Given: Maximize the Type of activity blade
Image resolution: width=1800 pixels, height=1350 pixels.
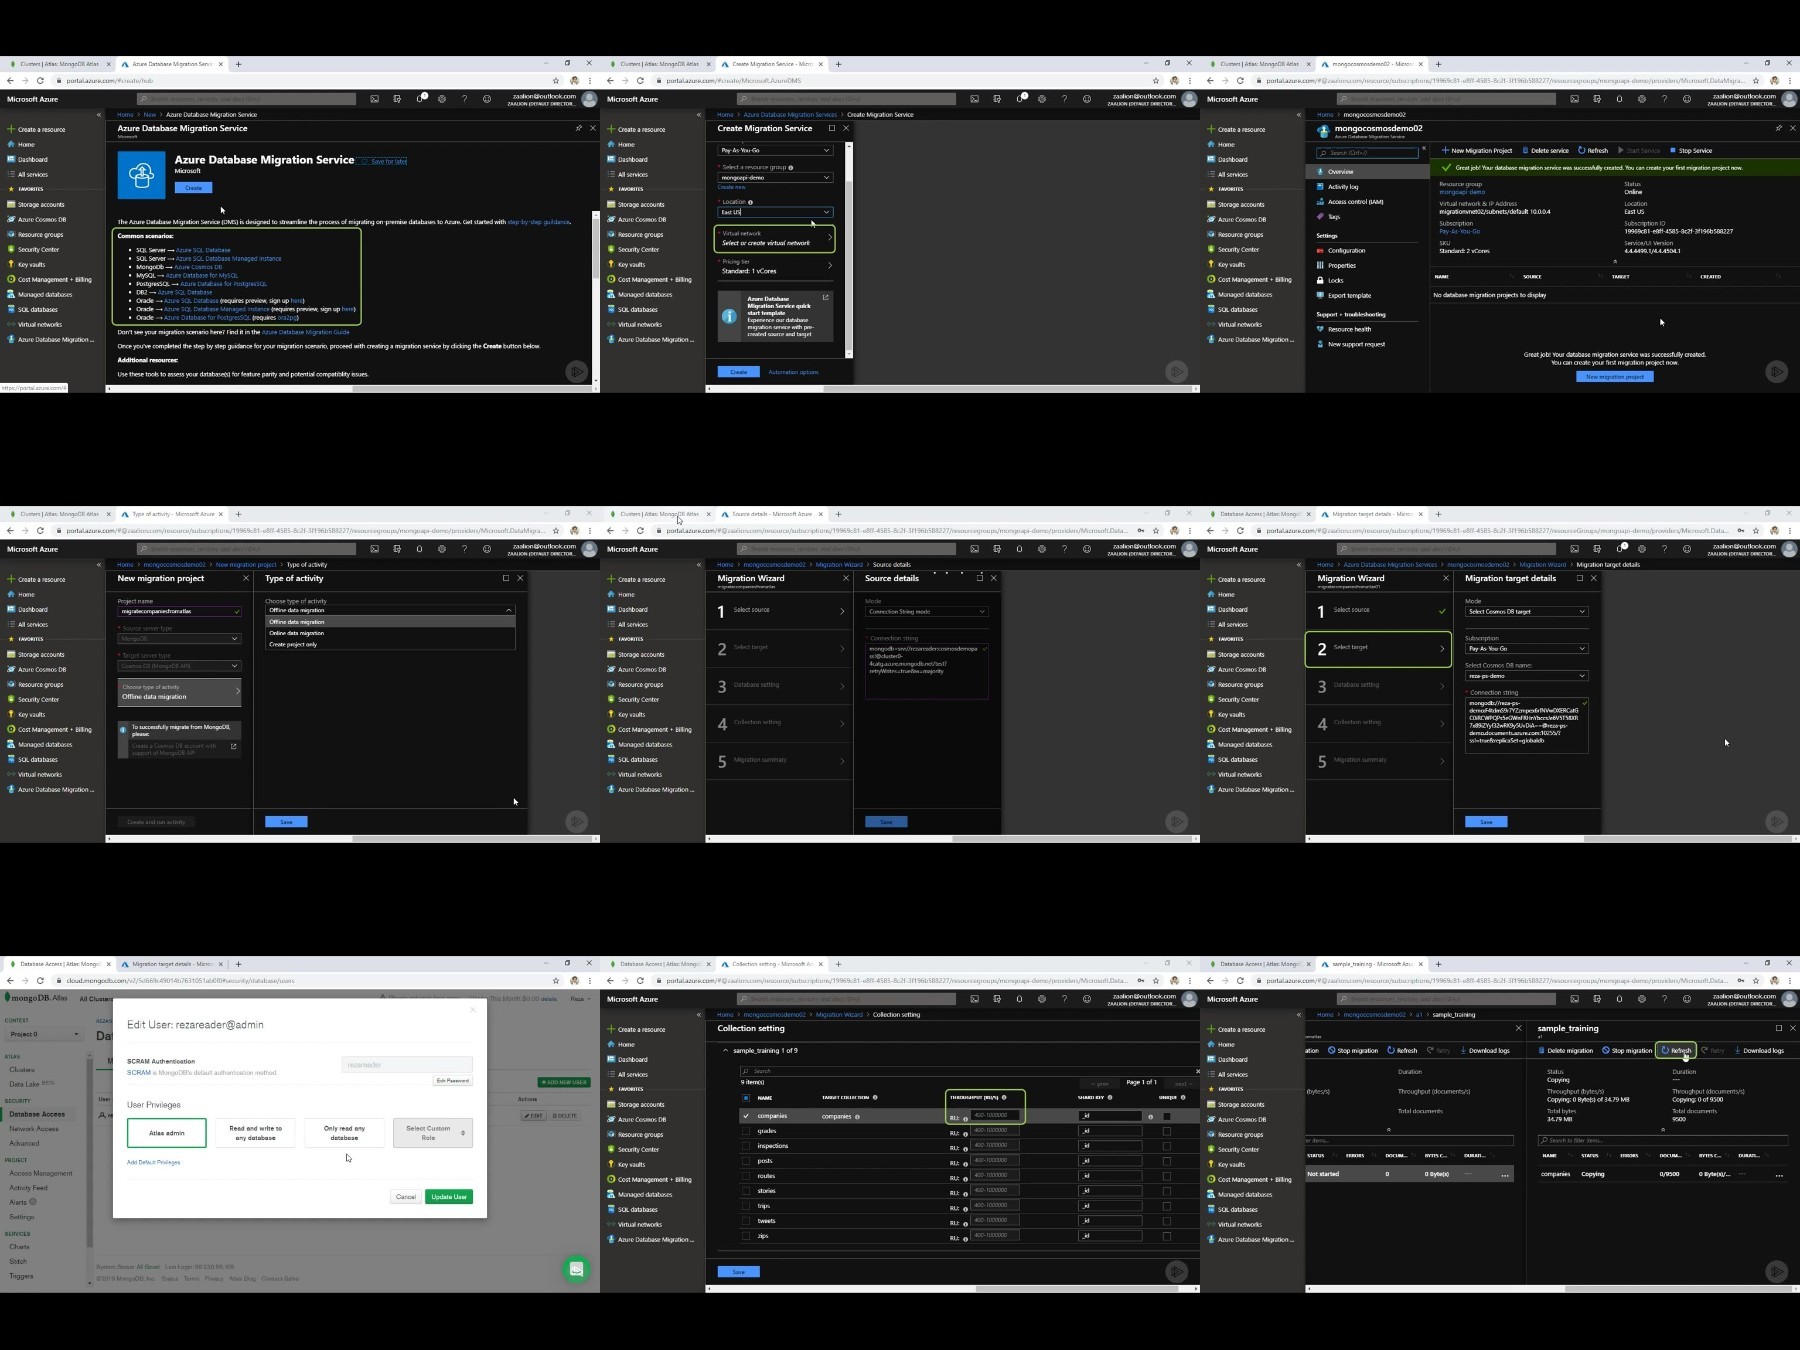Looking at the screenshot, I should click(505, 578).
